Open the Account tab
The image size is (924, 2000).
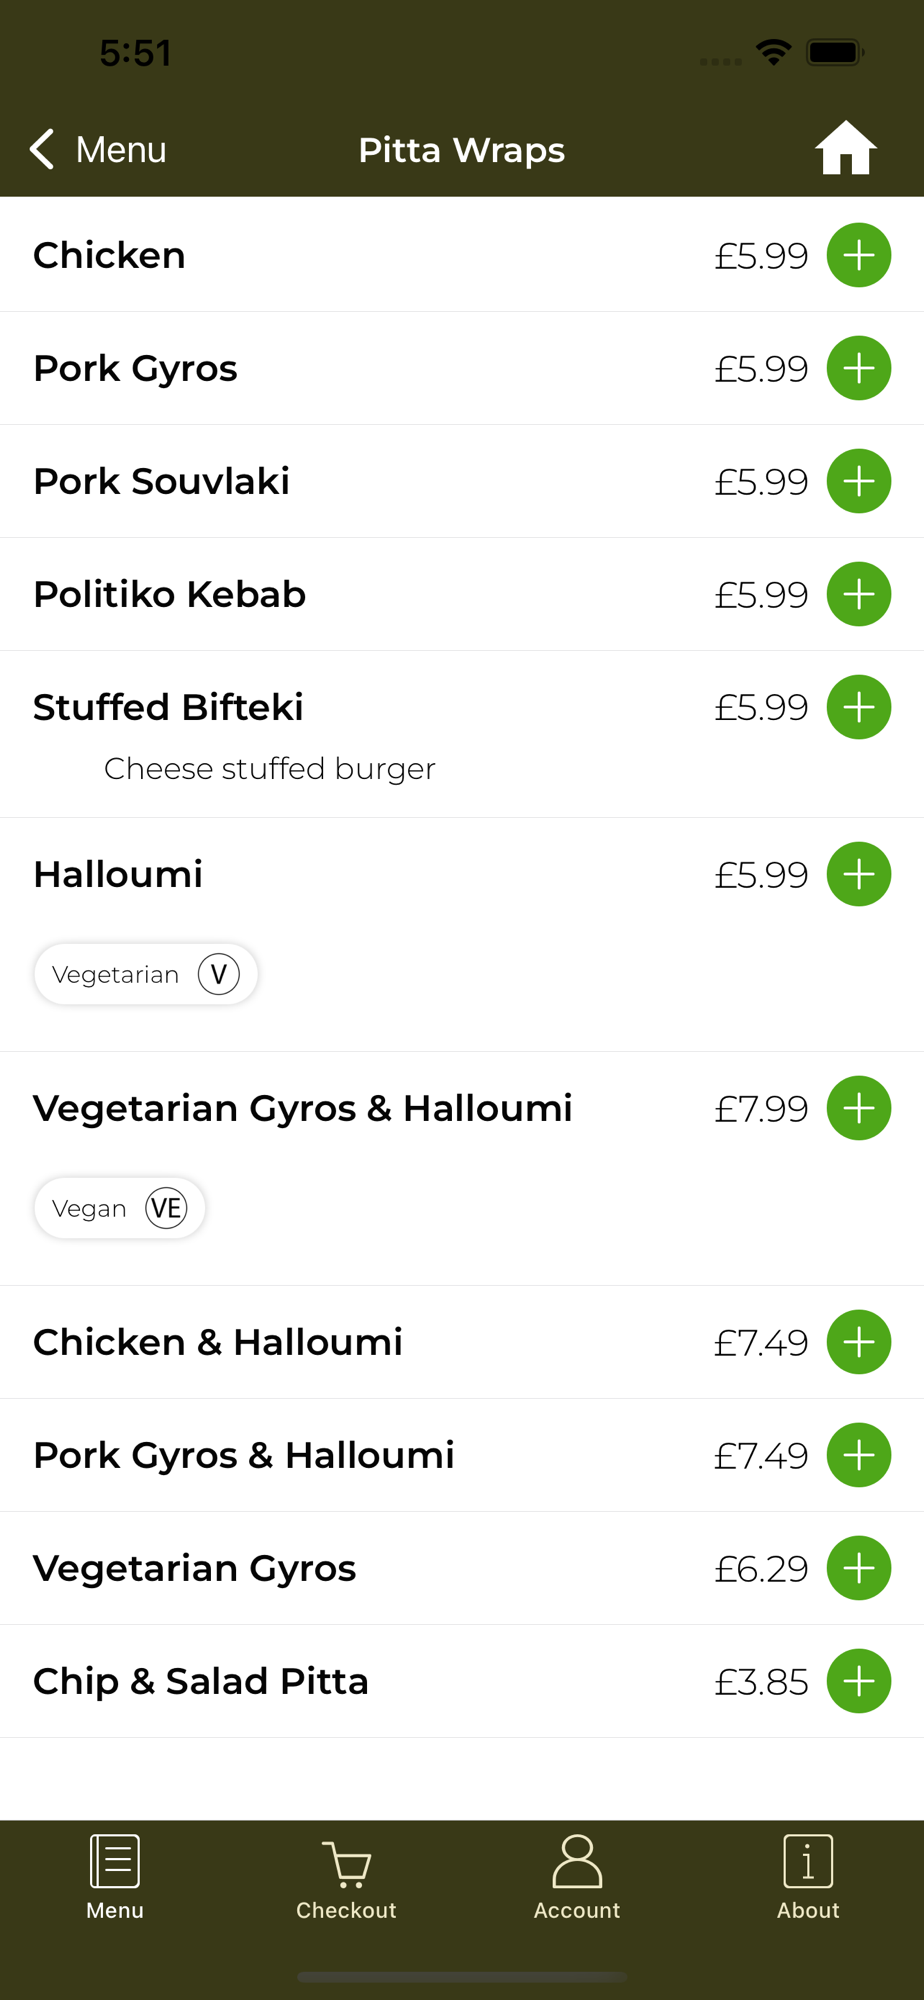pos(577,1879)
